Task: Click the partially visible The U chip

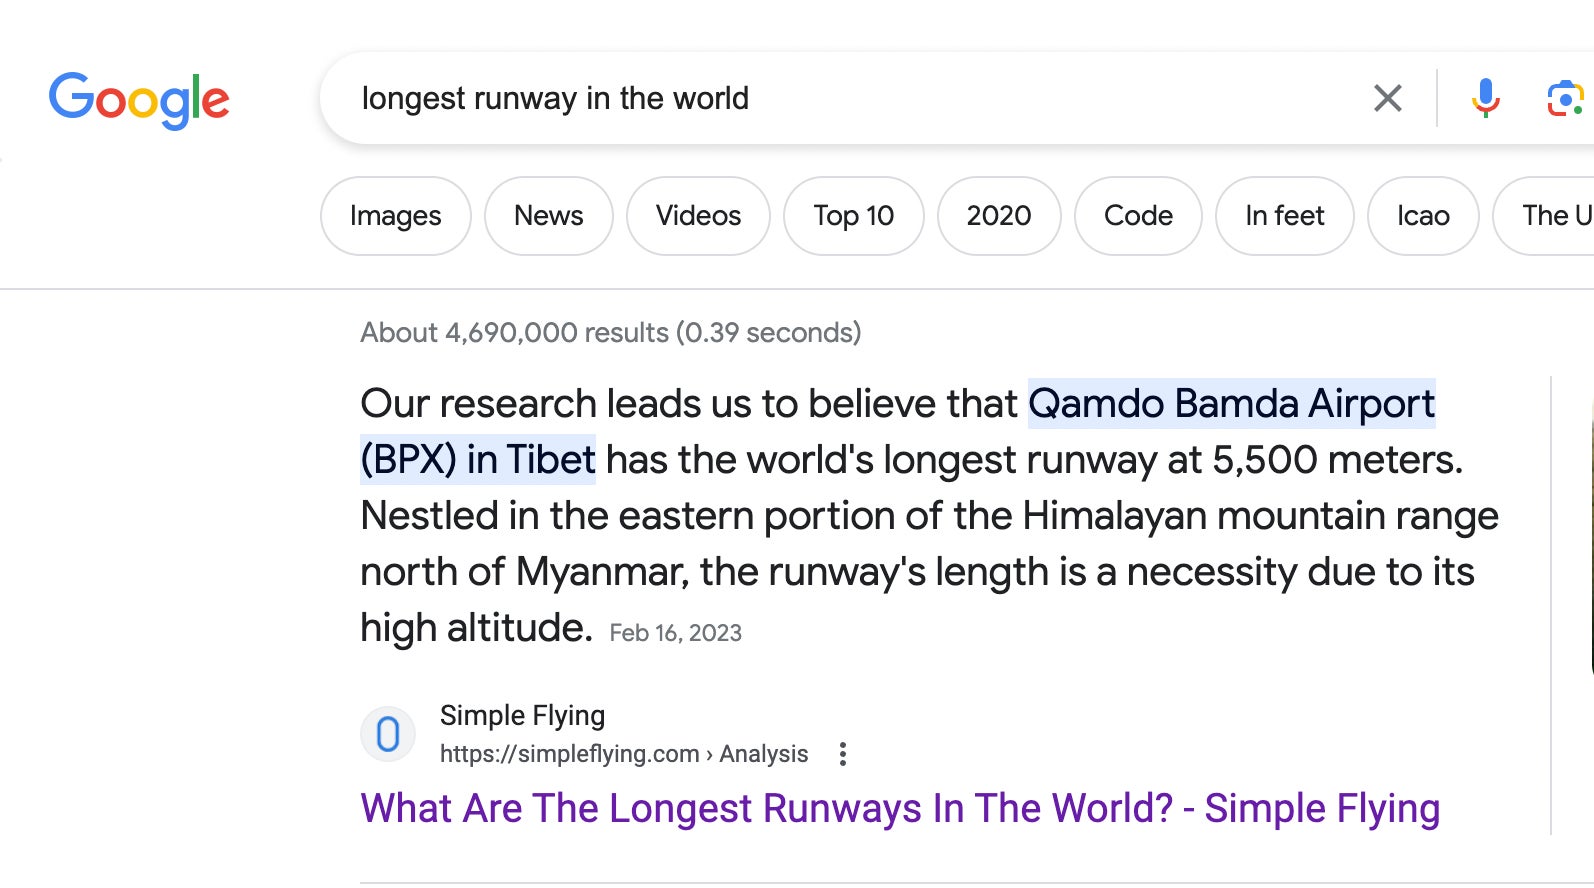Action: coord(1552,216)
